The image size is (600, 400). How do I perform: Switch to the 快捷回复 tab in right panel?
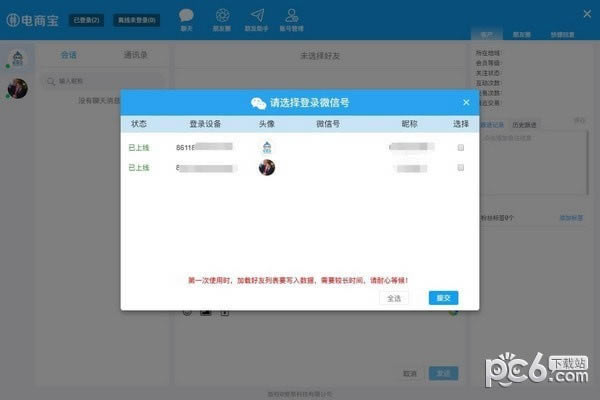[562, 34]
